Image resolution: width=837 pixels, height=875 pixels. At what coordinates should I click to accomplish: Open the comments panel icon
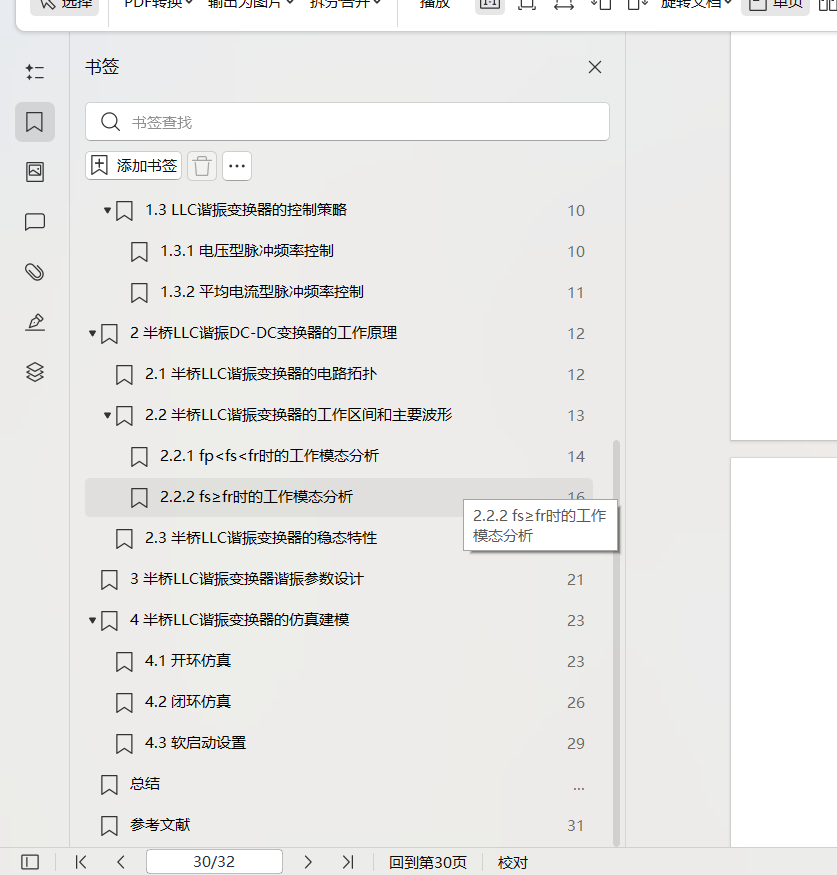point(35,222)
